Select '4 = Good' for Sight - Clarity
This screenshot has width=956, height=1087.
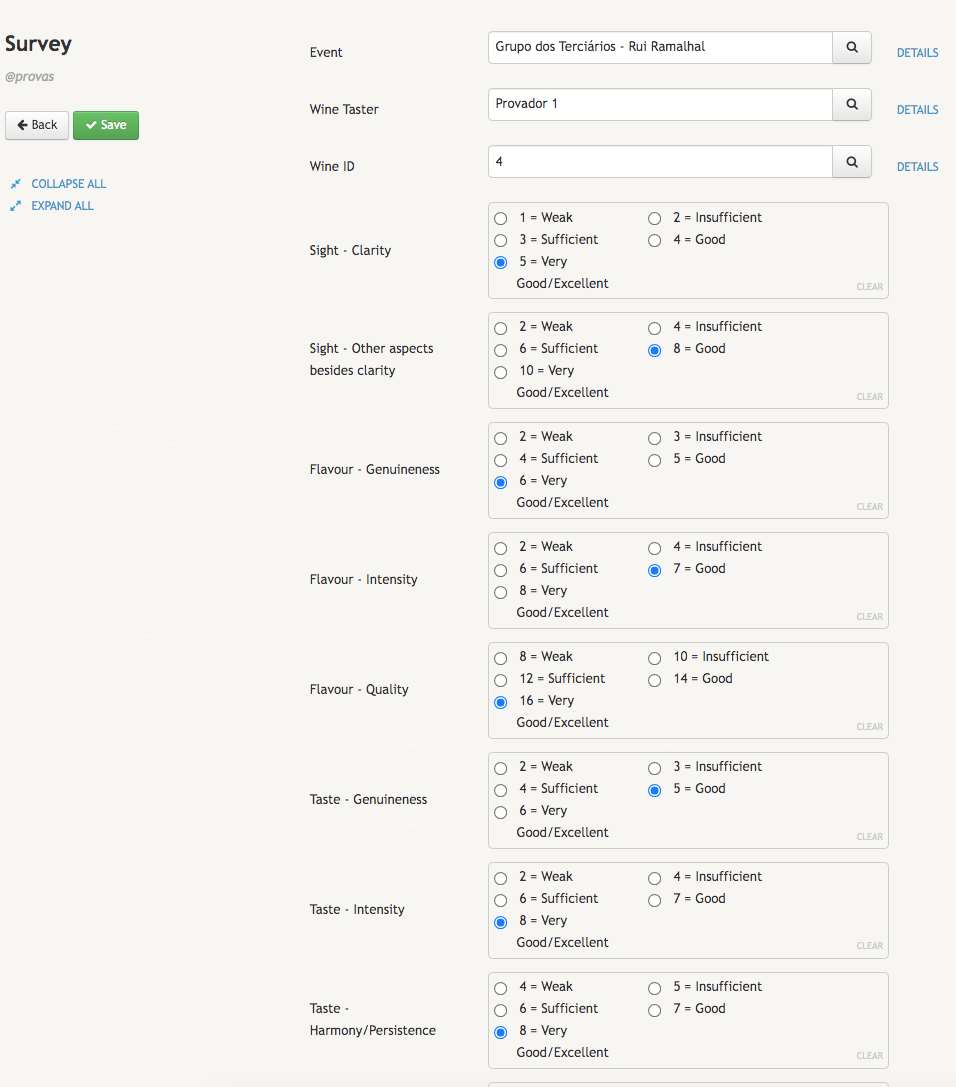click(654, 240)
